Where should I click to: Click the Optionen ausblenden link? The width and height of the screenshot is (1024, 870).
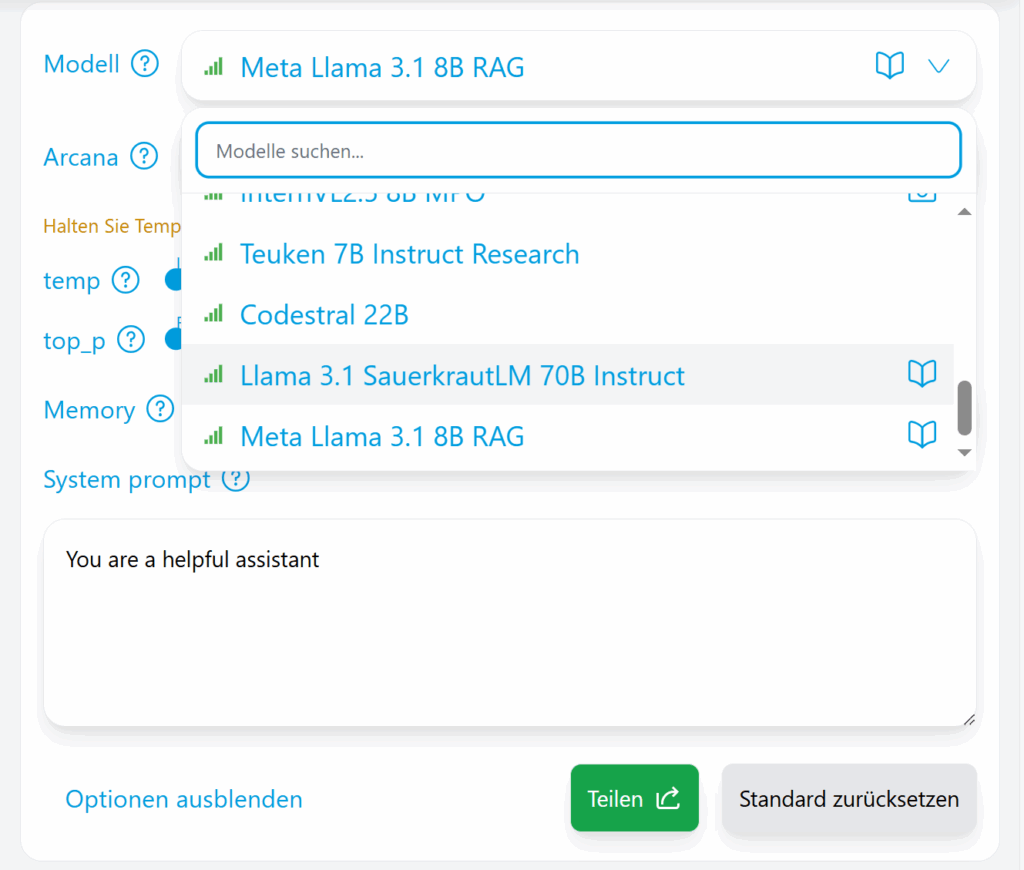click(184, 799)
